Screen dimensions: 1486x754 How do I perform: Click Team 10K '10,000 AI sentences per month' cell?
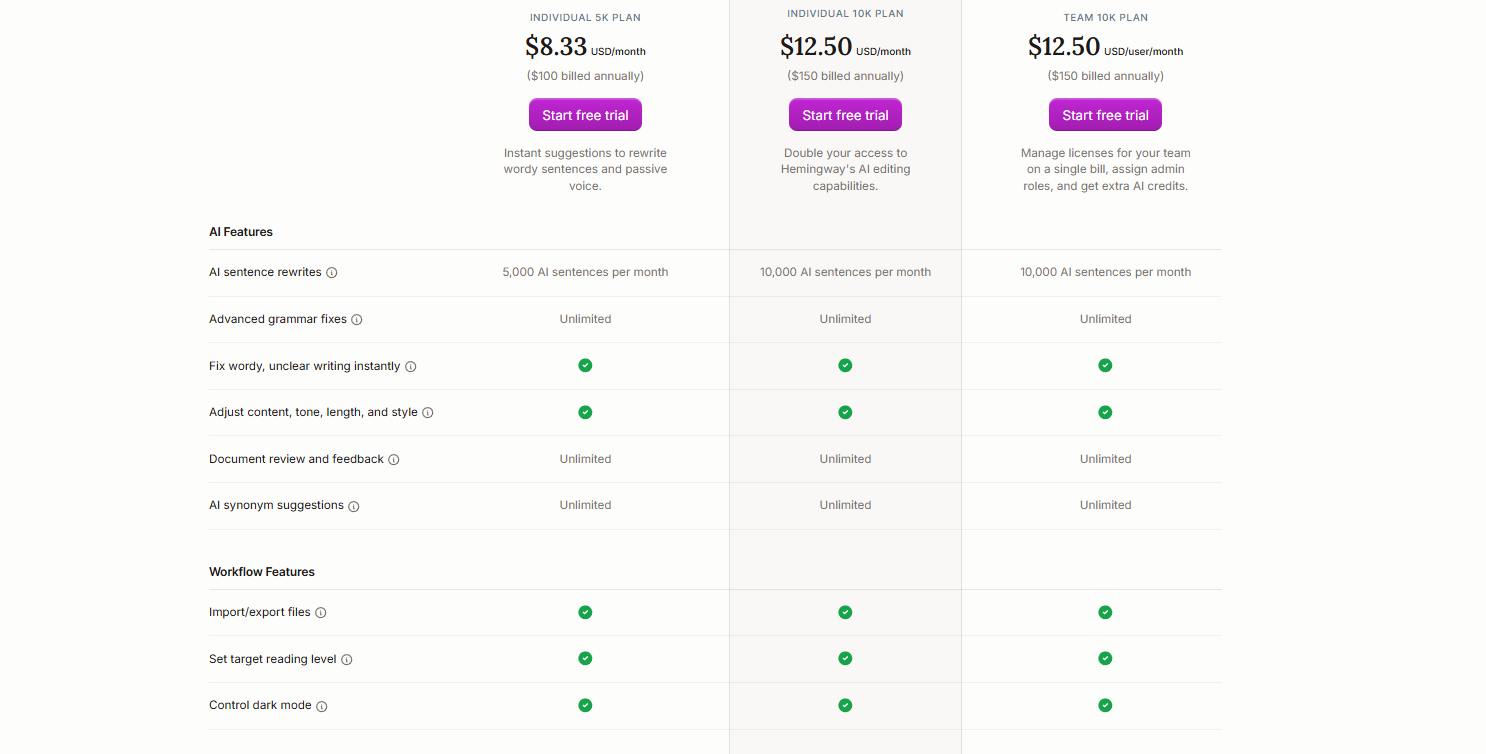(1105, 272)
